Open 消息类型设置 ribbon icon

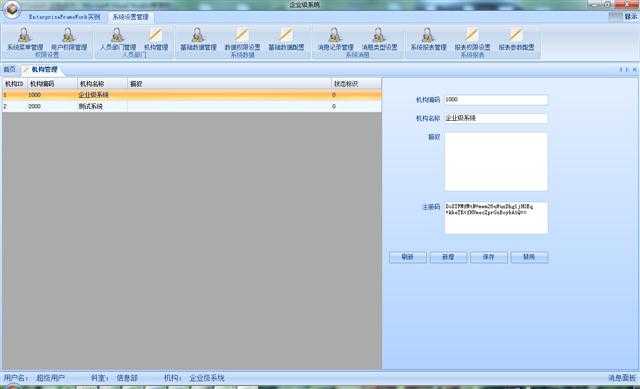(x=380, y=39)
